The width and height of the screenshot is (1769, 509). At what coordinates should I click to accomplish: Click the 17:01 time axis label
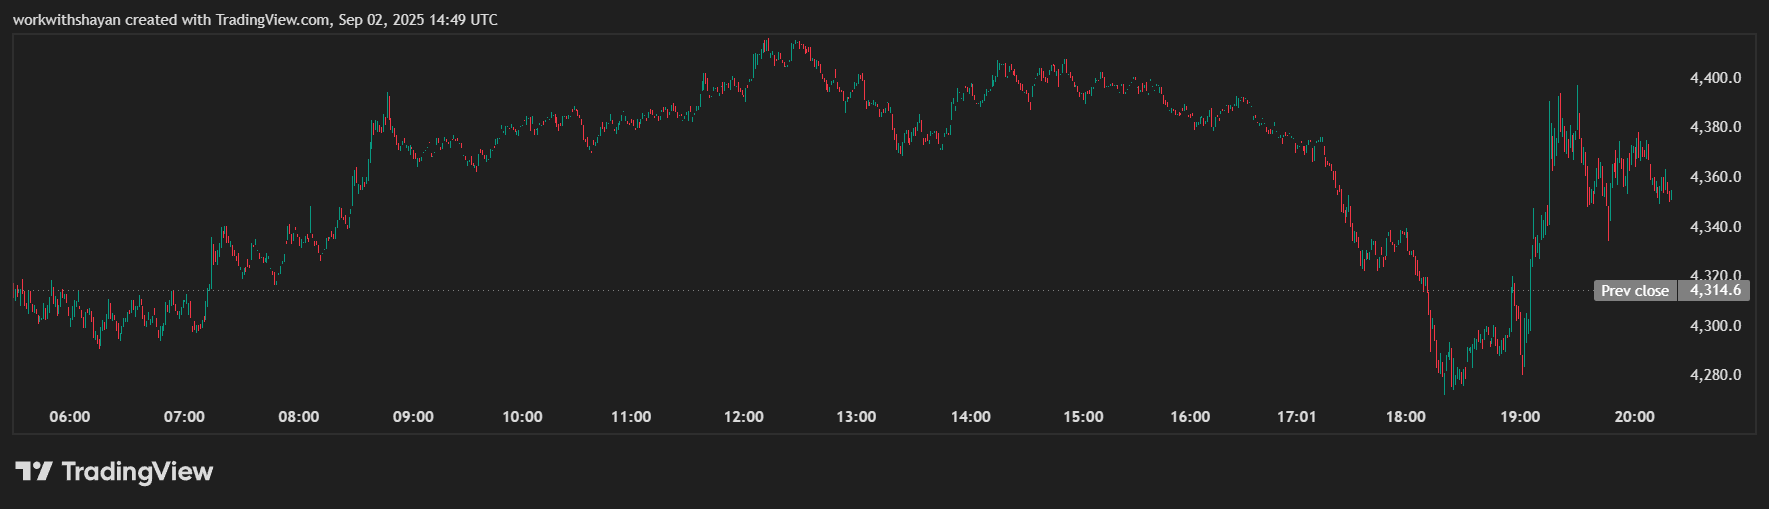[x=1296, y=417]
